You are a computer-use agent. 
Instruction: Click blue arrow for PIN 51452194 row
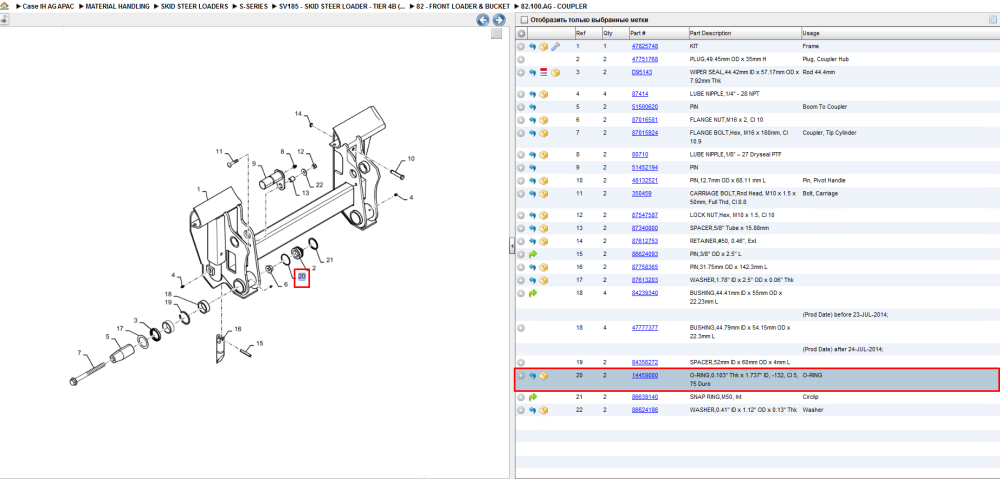click(532, 167)
